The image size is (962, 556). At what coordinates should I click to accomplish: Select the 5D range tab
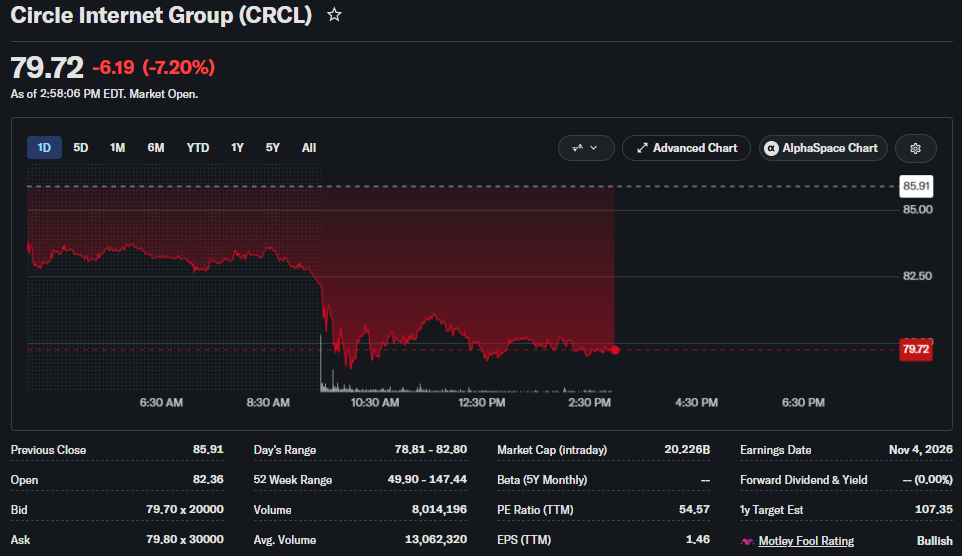coord(80,148)
